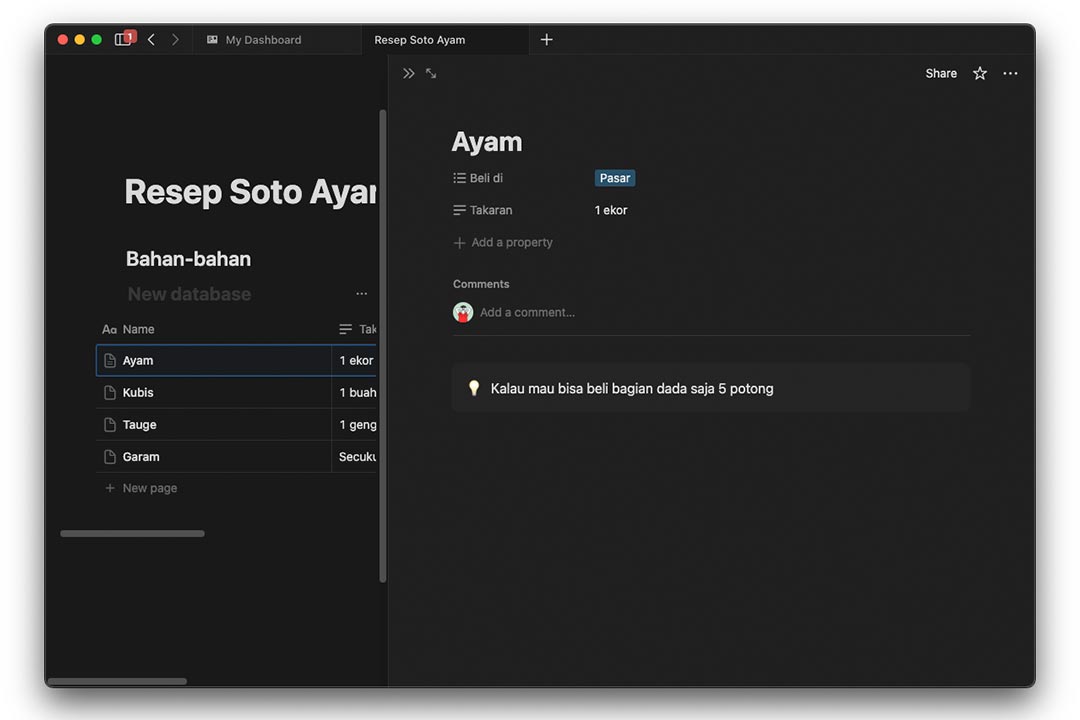Go forward with the right arrow
This screenshot has height=720, width=1080.
coord(176,40)
